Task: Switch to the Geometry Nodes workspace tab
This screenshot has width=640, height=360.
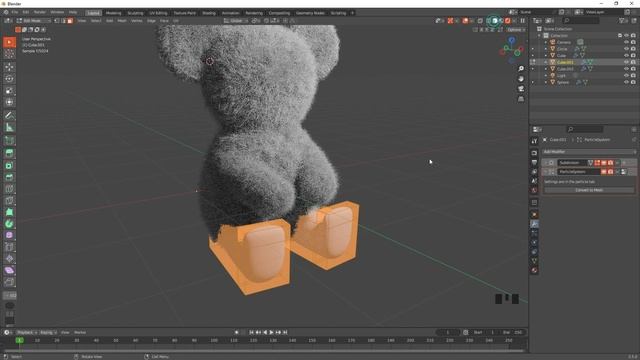Action: point(310,13)
